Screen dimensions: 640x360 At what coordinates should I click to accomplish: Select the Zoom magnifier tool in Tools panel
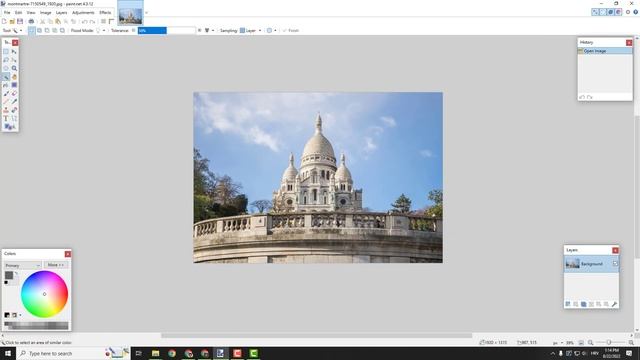pyautogui.click(x=14, y=68)
